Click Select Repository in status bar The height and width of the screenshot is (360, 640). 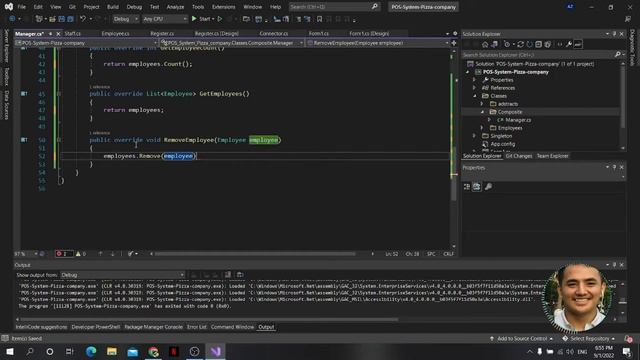[x=589, y=338]
